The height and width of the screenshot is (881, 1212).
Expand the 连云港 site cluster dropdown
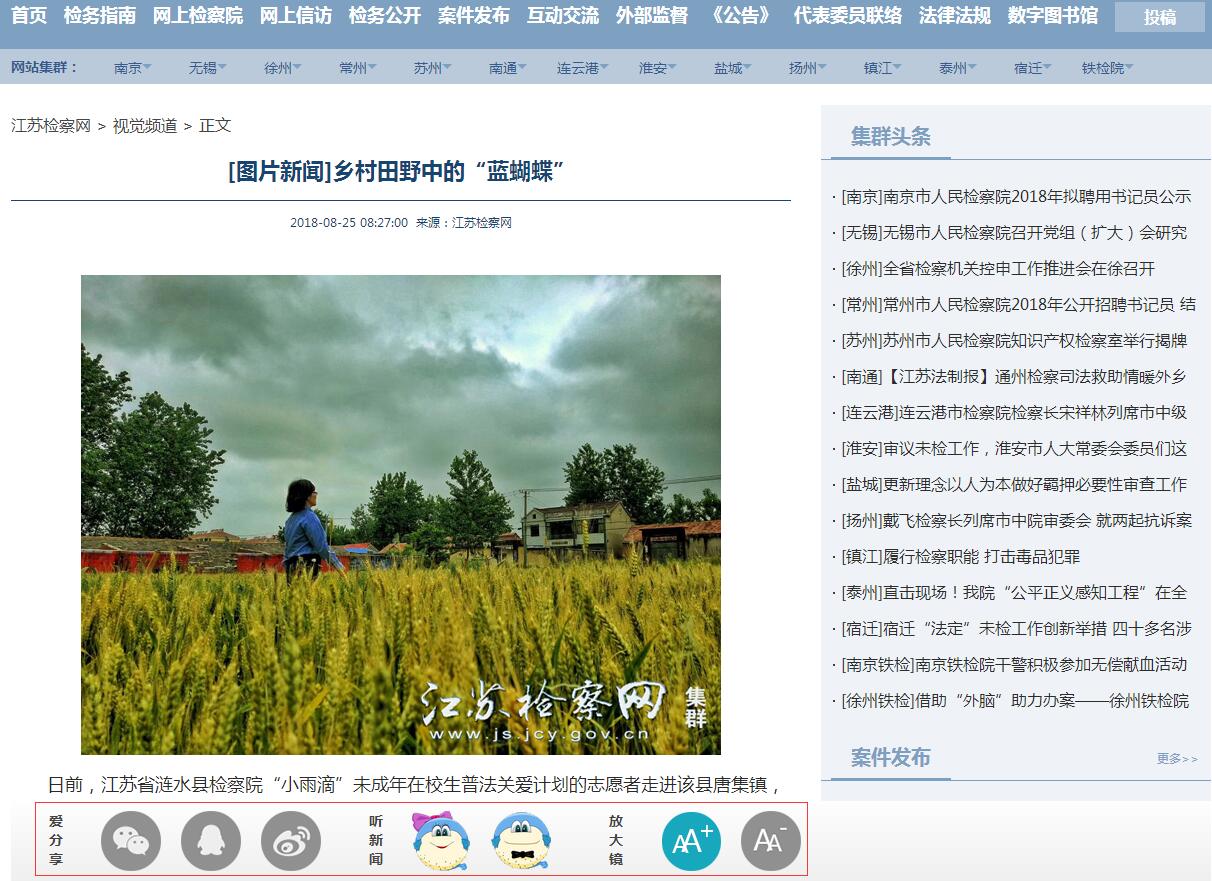[583, 68]
